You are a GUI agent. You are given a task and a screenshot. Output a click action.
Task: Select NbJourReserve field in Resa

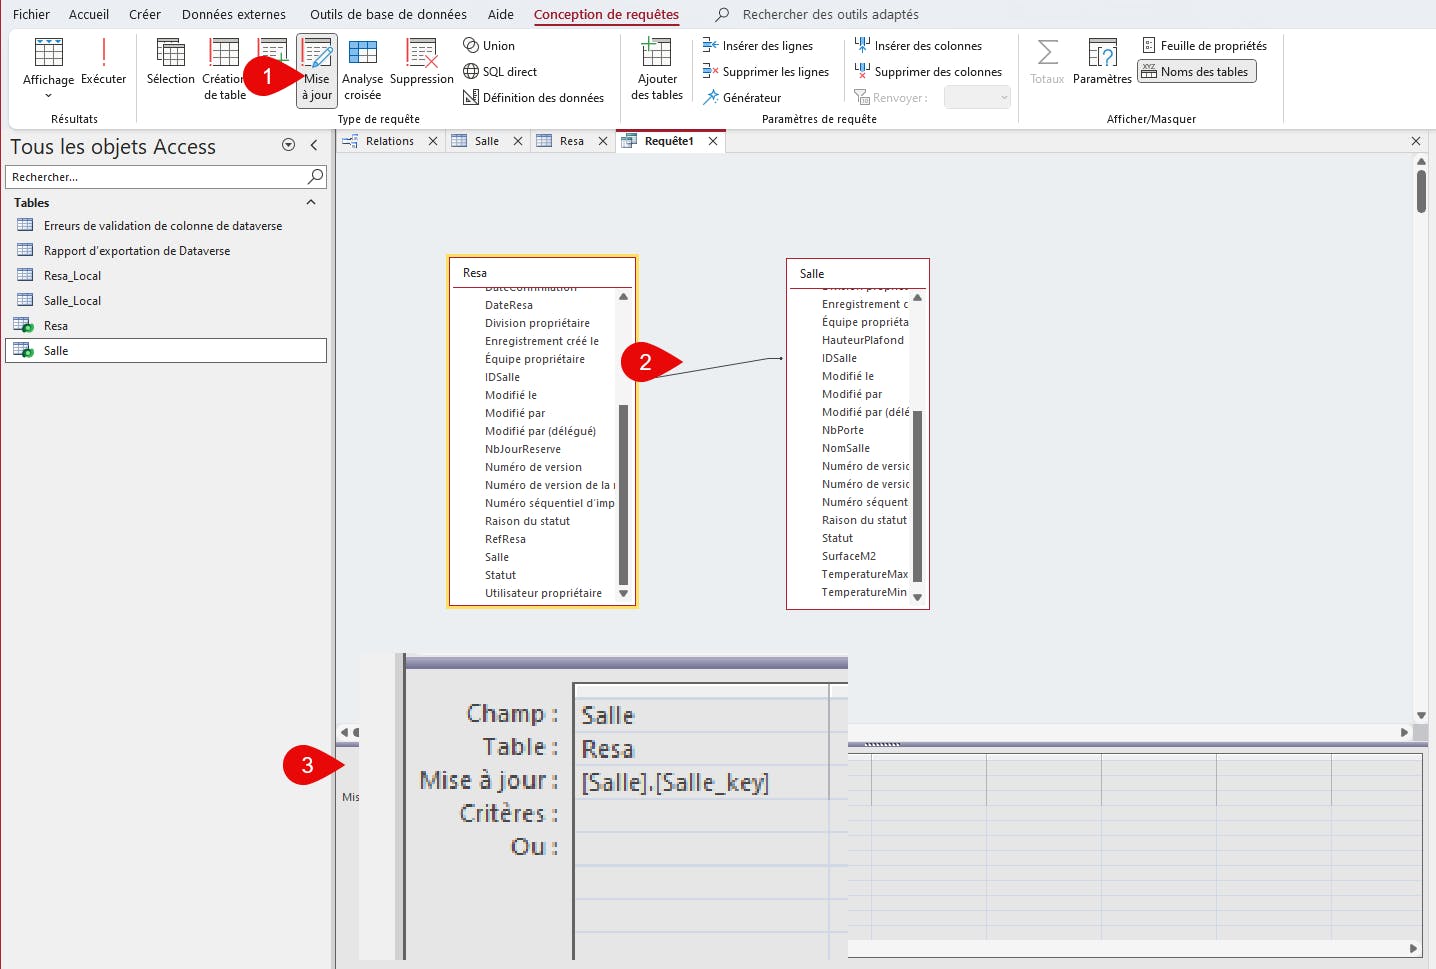click(x=523, y=449)
